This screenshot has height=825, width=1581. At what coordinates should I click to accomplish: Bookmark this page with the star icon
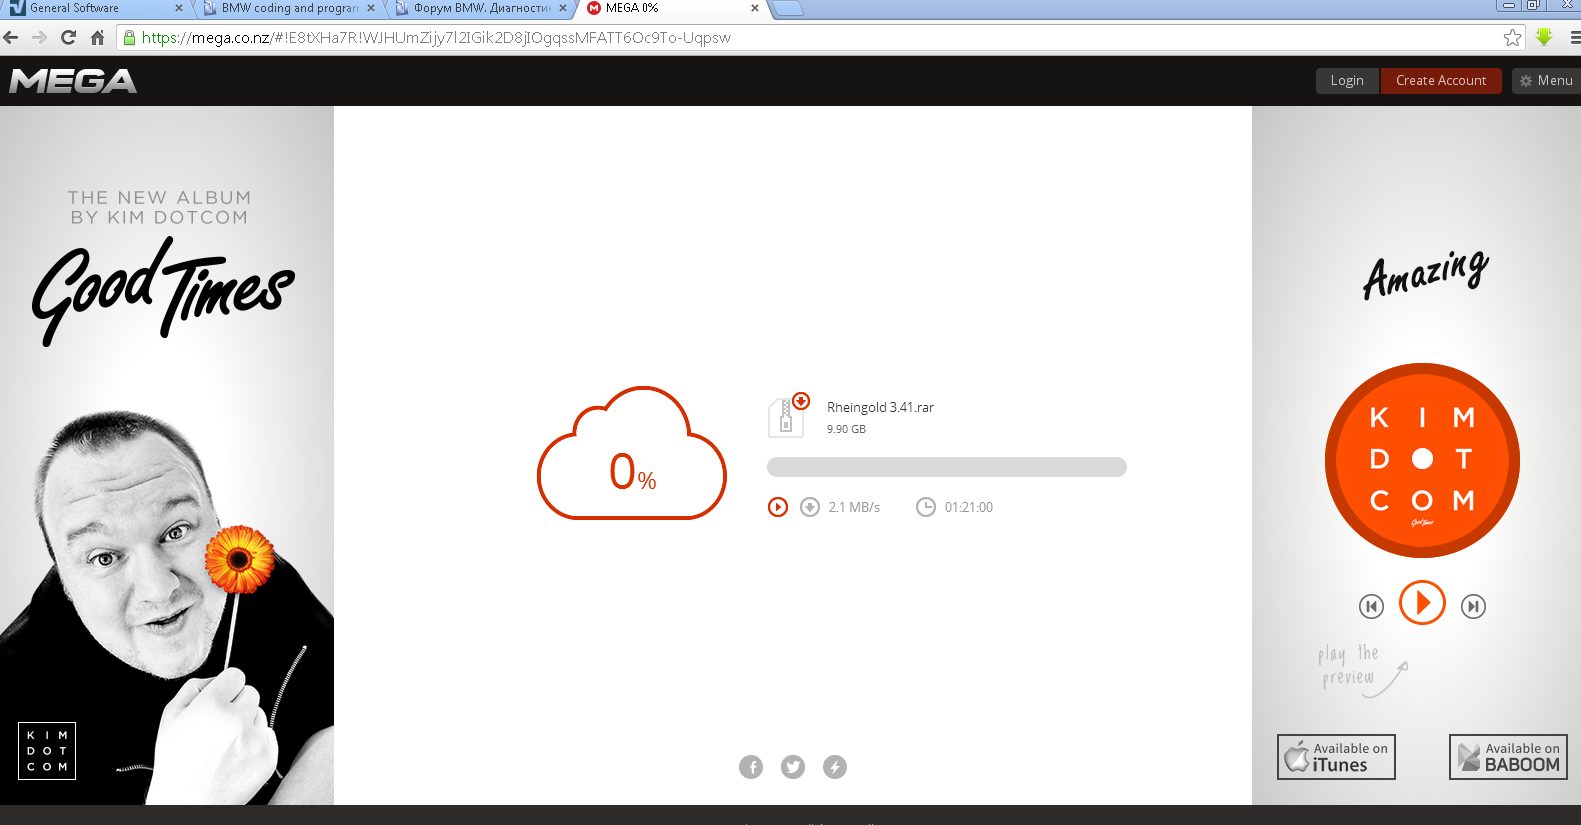(1512, 38)
